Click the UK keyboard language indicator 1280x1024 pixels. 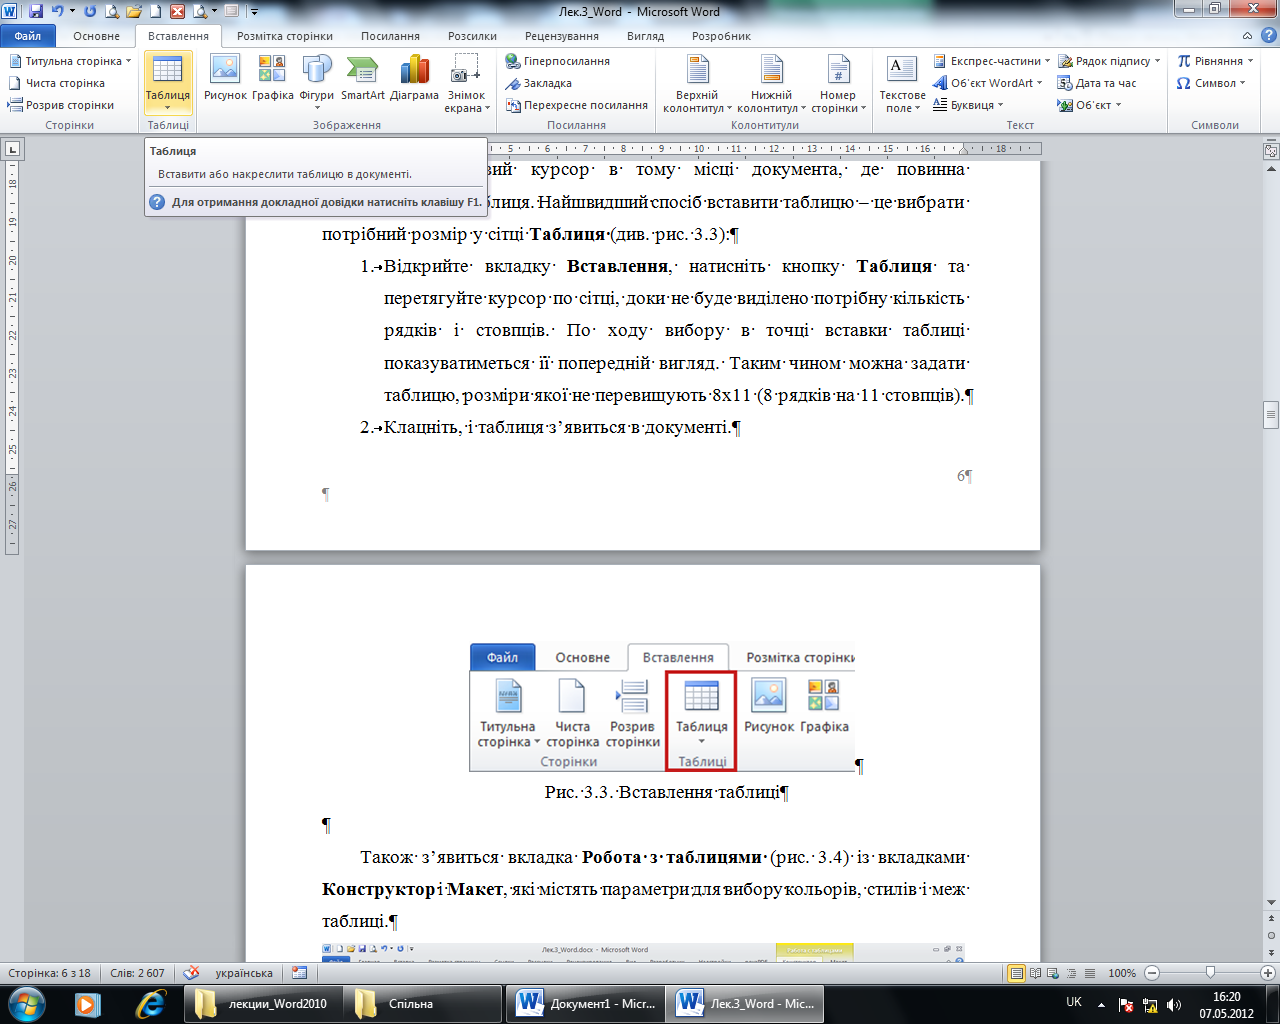(1074, 1003)
